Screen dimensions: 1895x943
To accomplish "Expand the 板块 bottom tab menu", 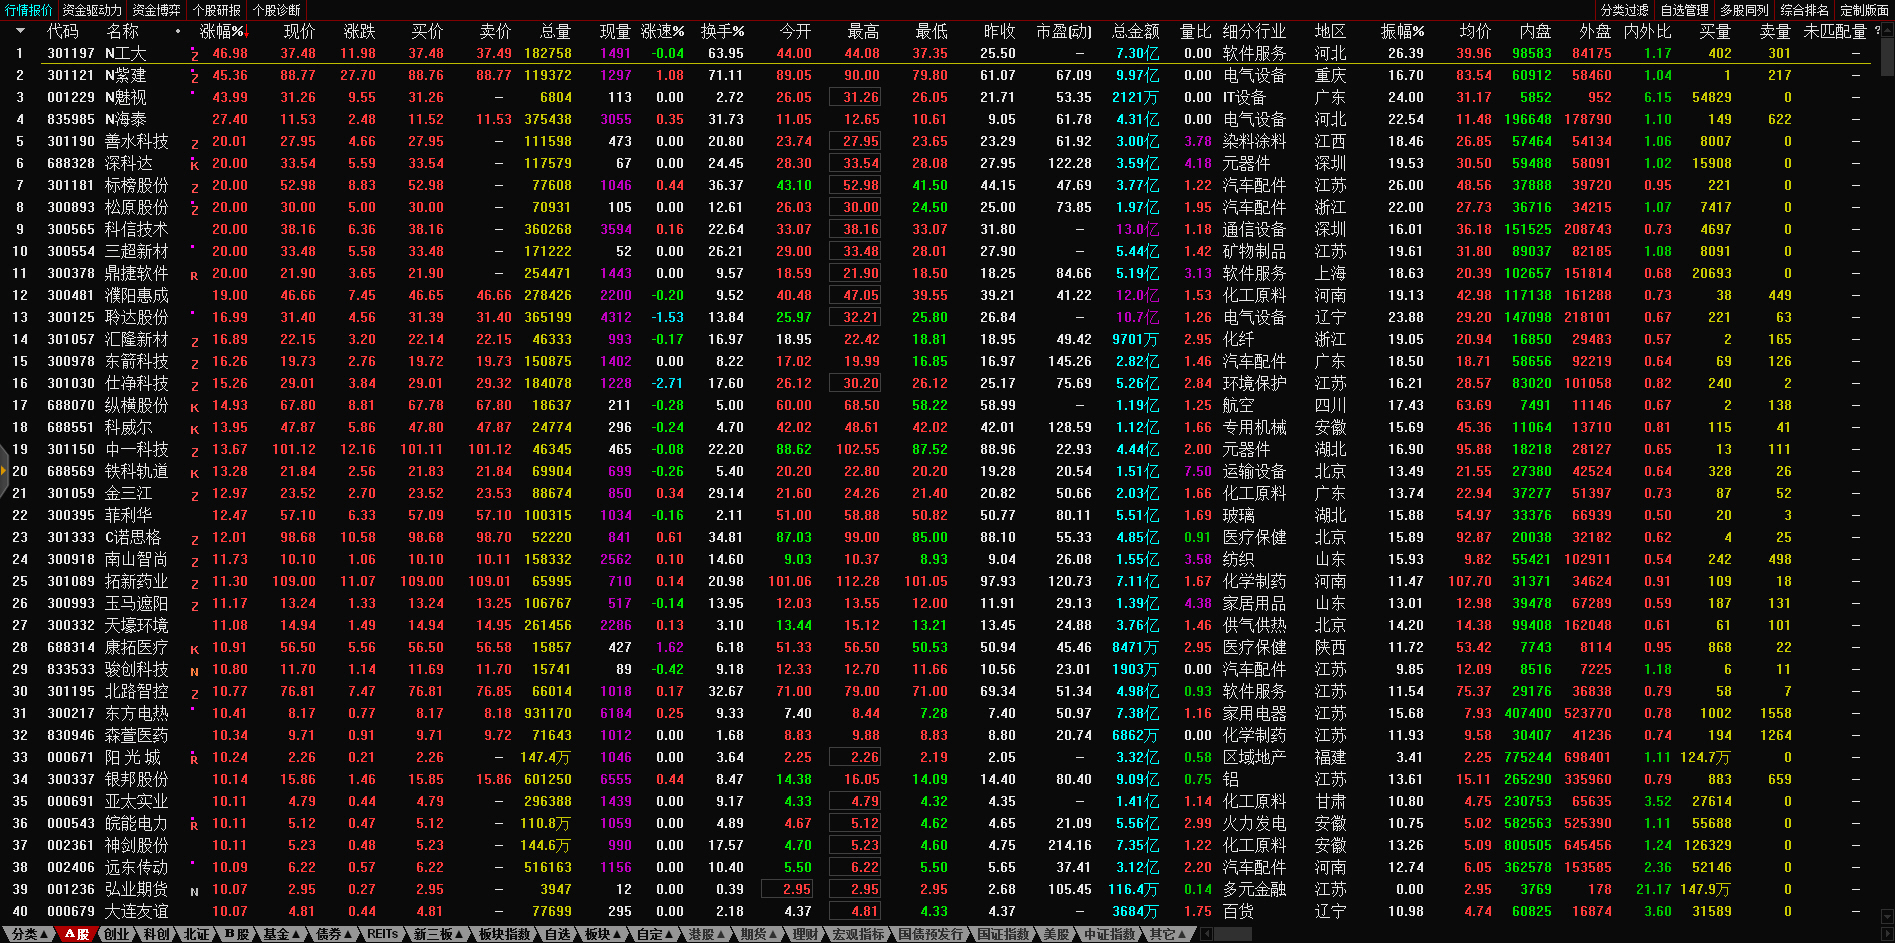I will click(602, 934).
